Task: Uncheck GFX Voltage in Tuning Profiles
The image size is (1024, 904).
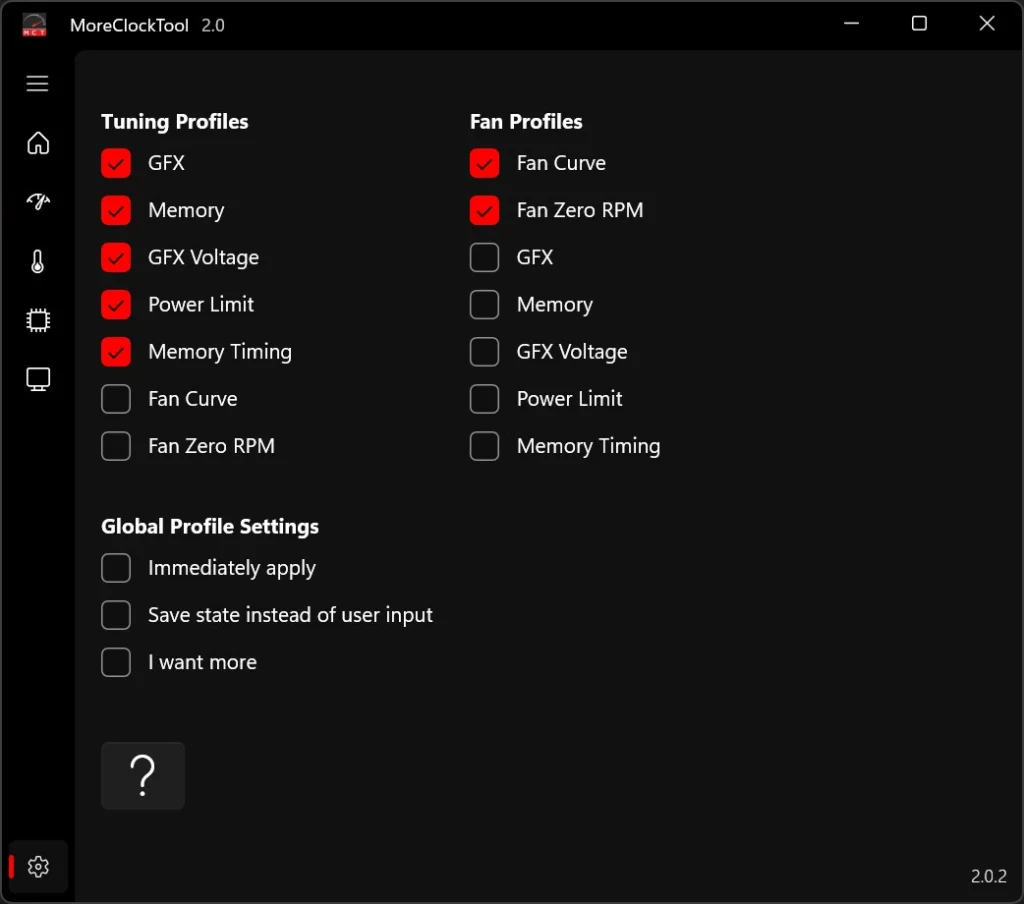Action: tap(116, 257)
